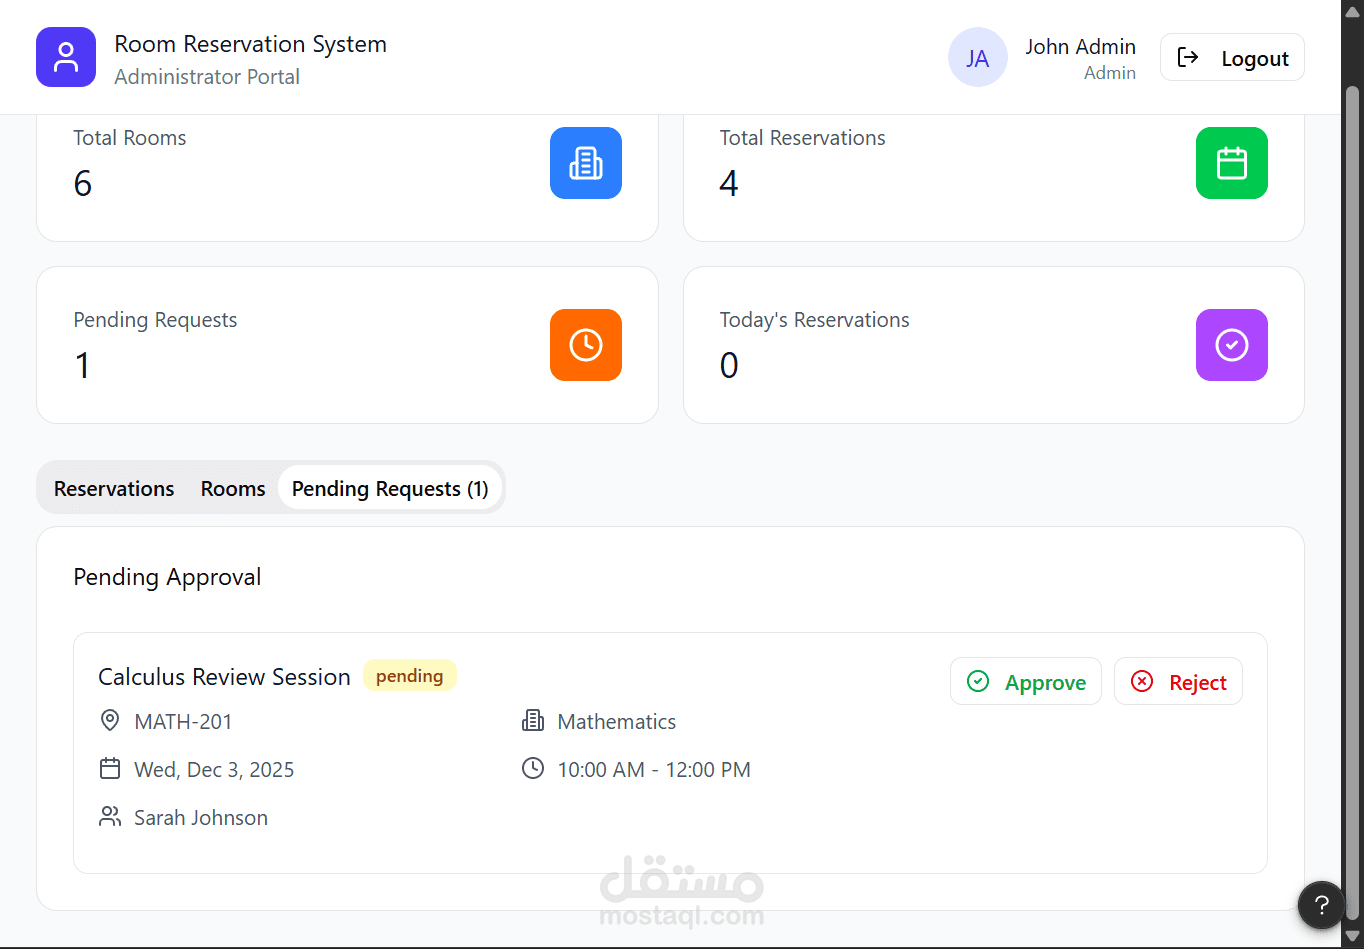1364x949 pixels.
Task: Click the JA avatar circle
Action: coord(977,57)
